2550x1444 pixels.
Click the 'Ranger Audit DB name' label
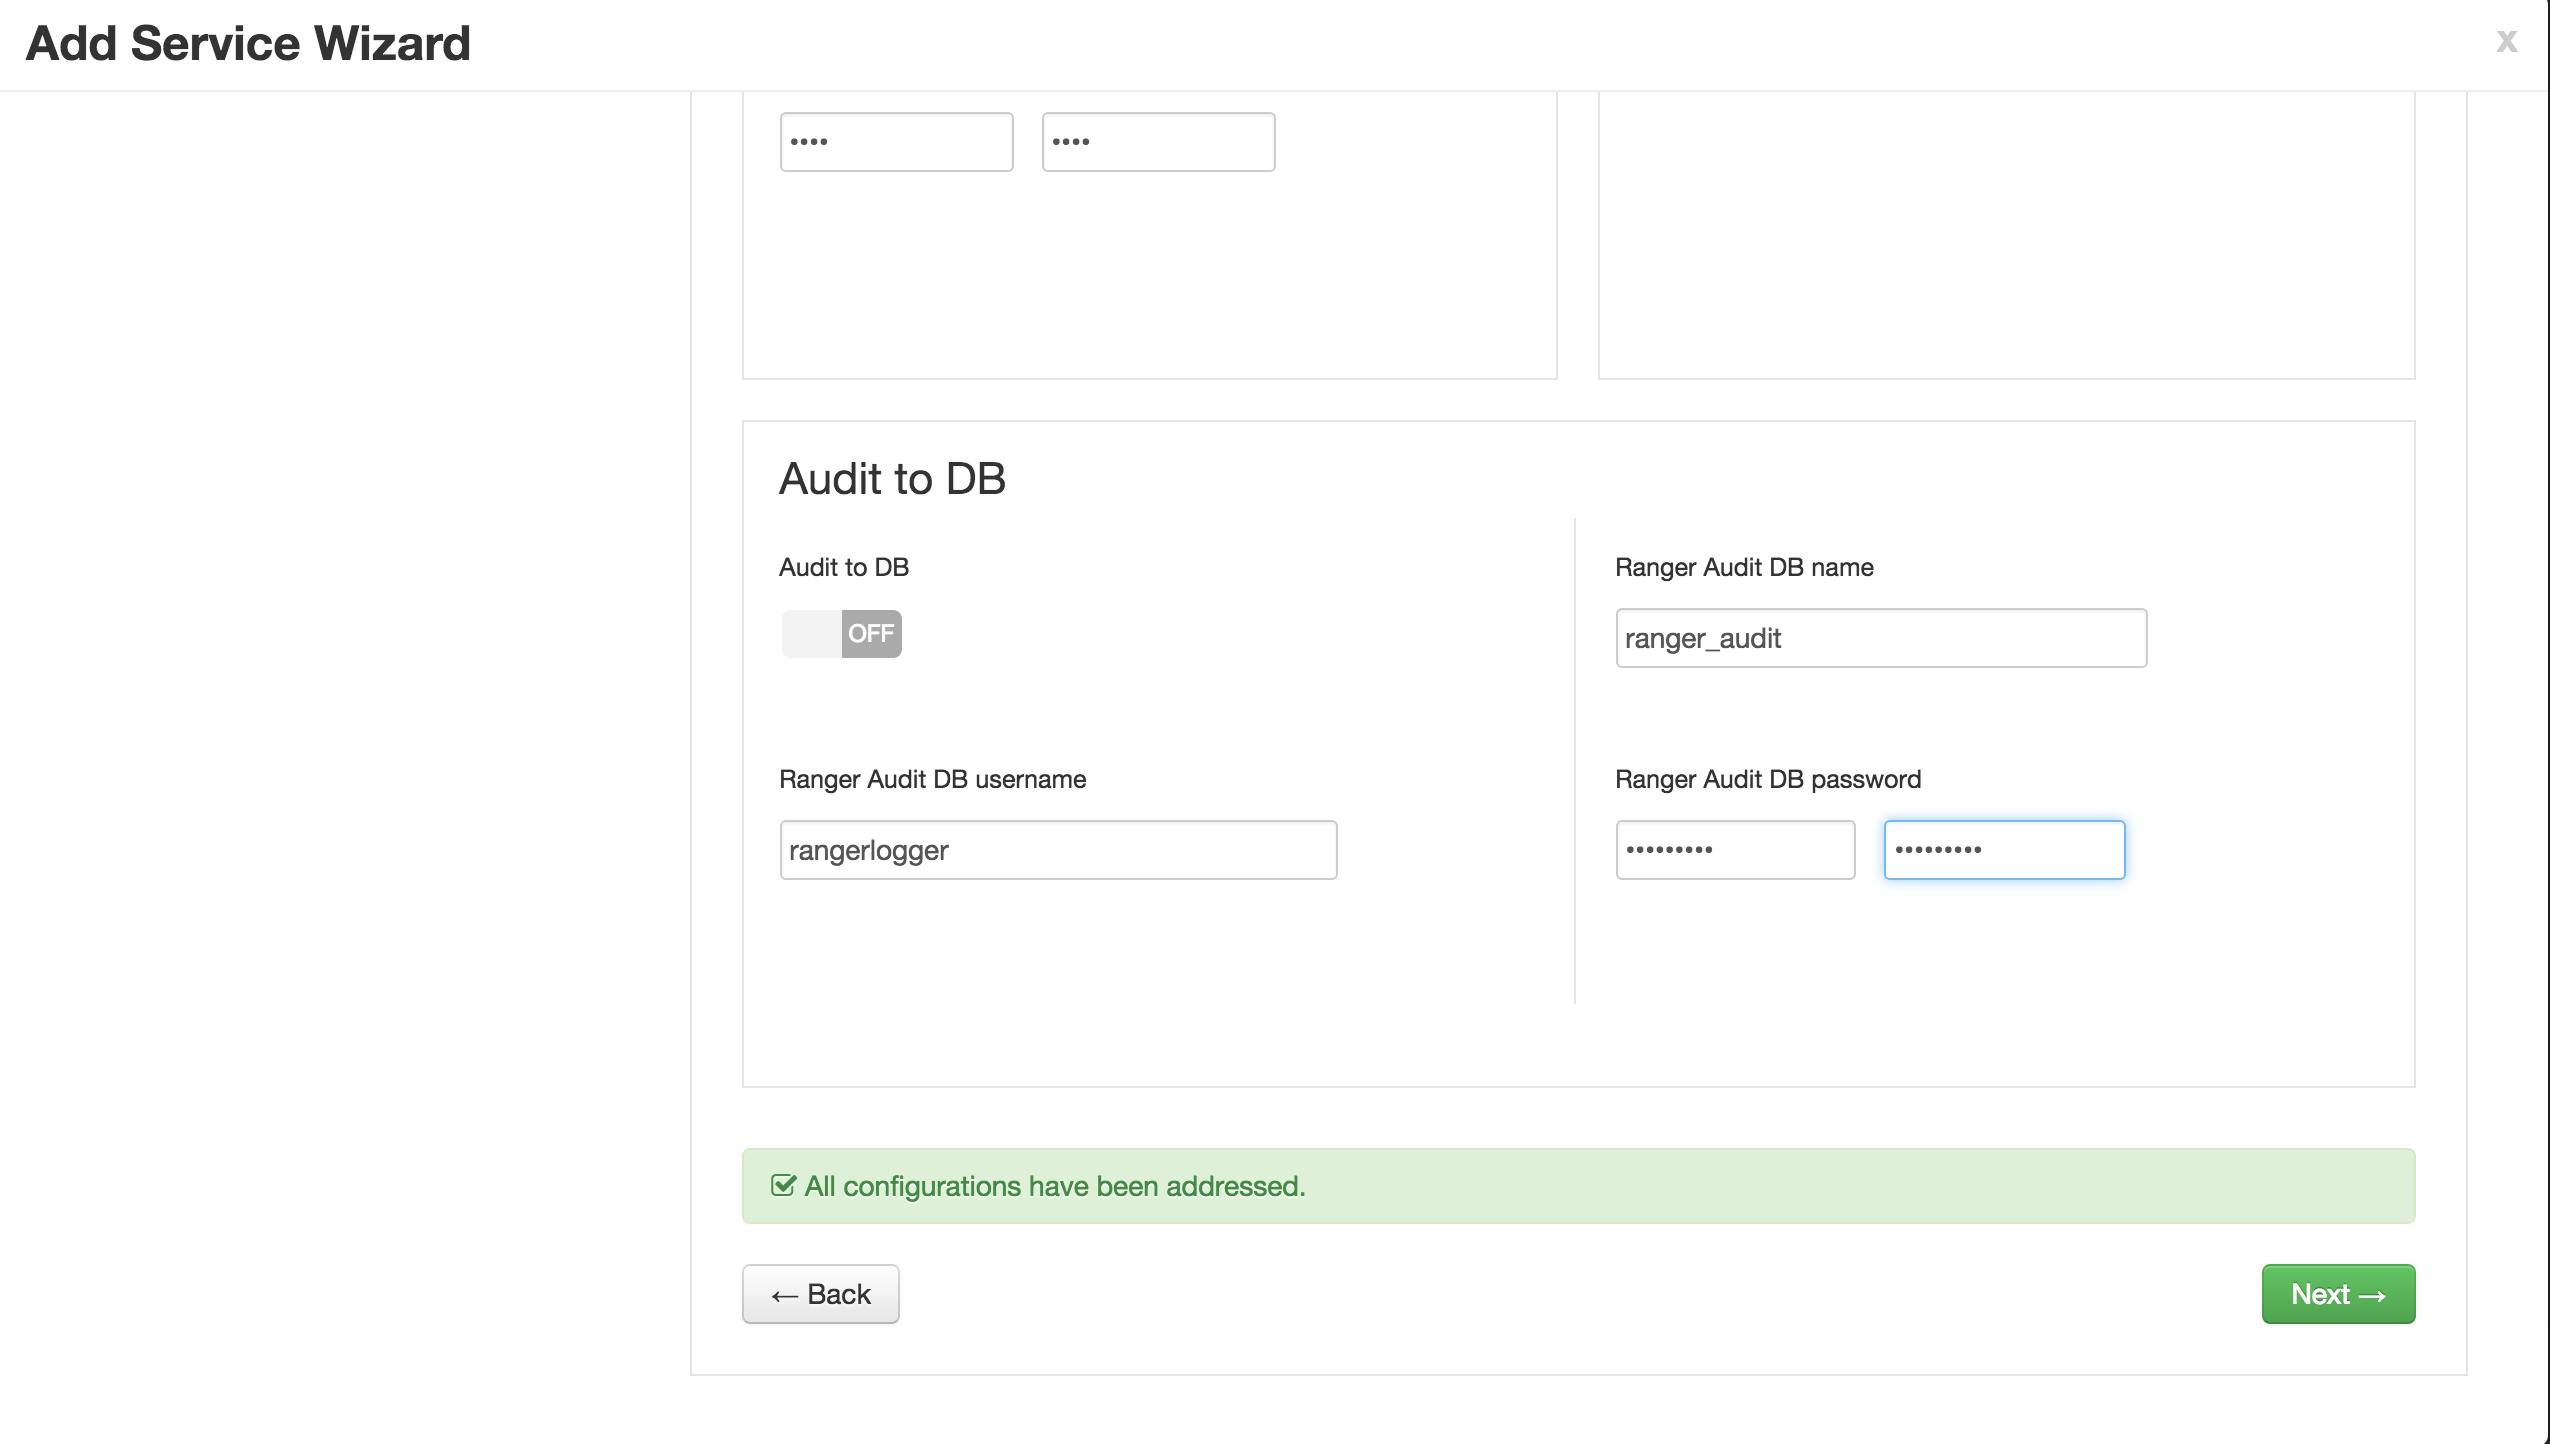coord(1744,567)
